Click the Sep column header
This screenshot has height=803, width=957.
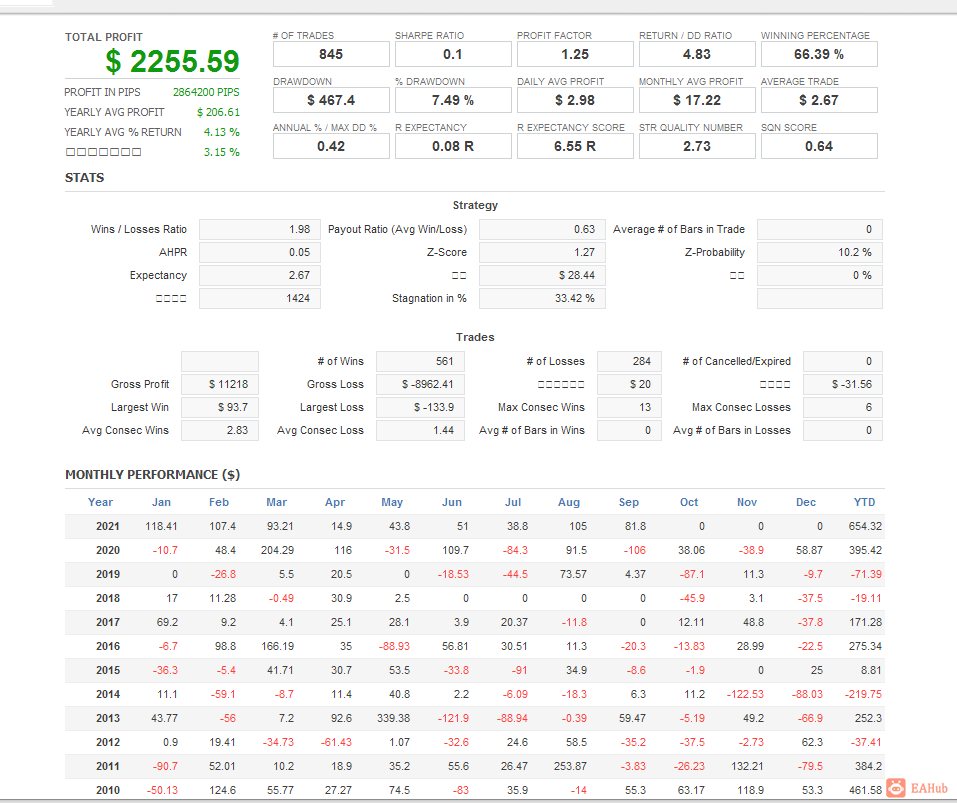tap(629, 502)
